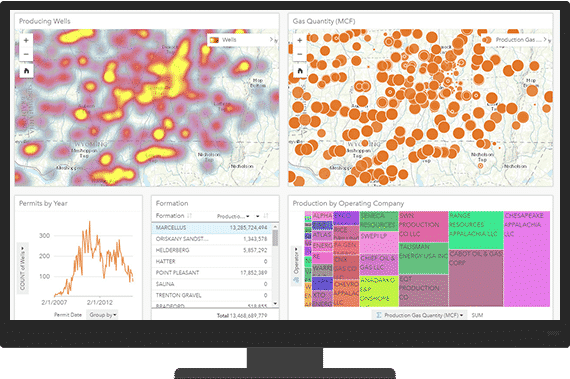Image resolution: width=570 pixels, height=379 pixels.
Task: Sort table by Production column arrows
Action: point(266,216)
